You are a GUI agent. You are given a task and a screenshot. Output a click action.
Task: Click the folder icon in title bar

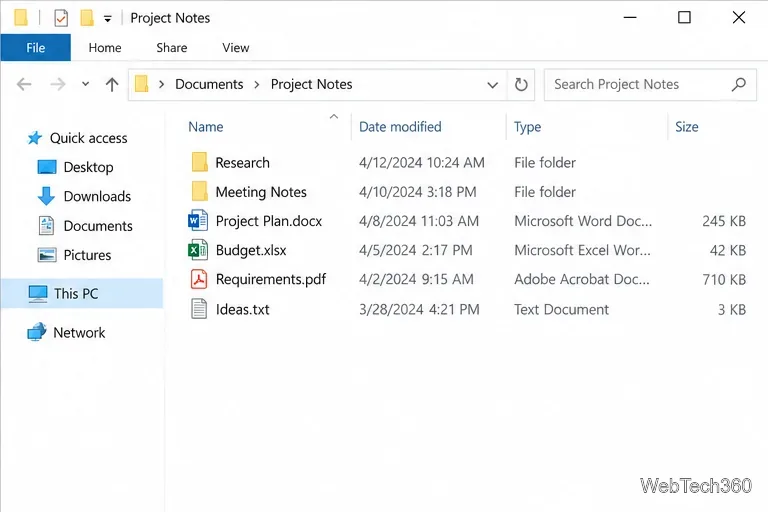[x=21, y=18]
